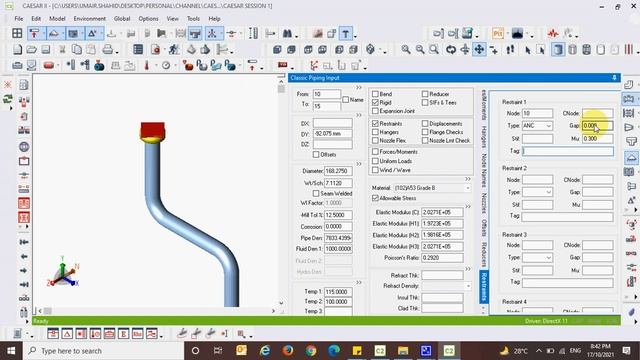Viewport: 640px width, 360px height.
Task: Check the Reducer checkbox
Action: 425,94
